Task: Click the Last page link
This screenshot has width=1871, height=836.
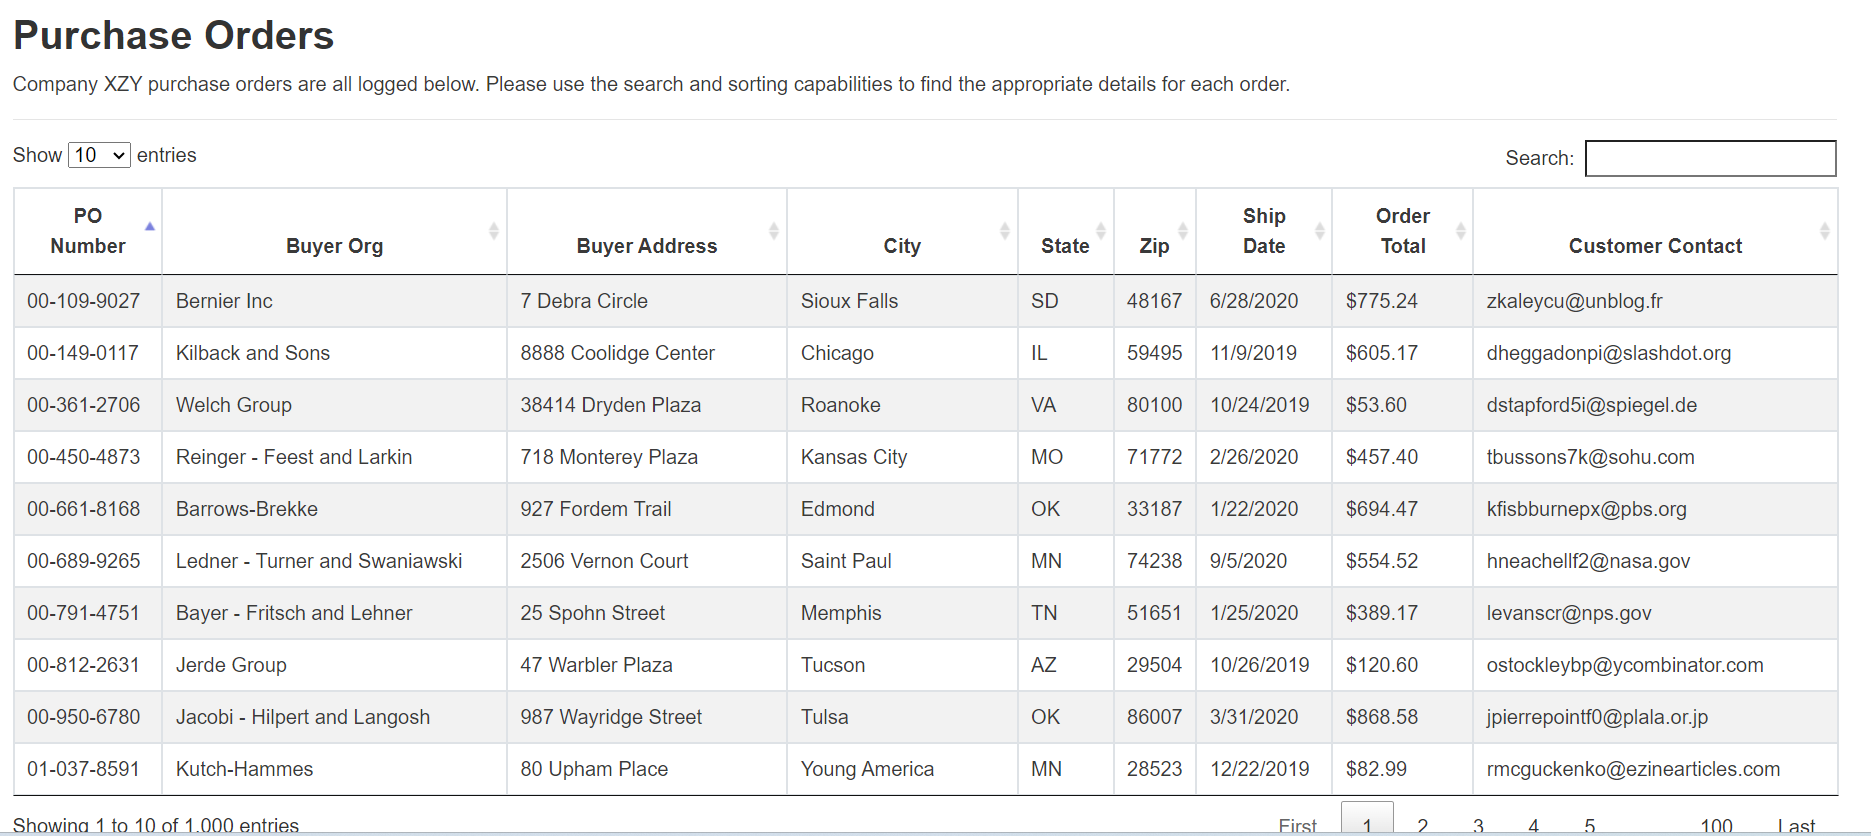Action: click(1796, 825)
